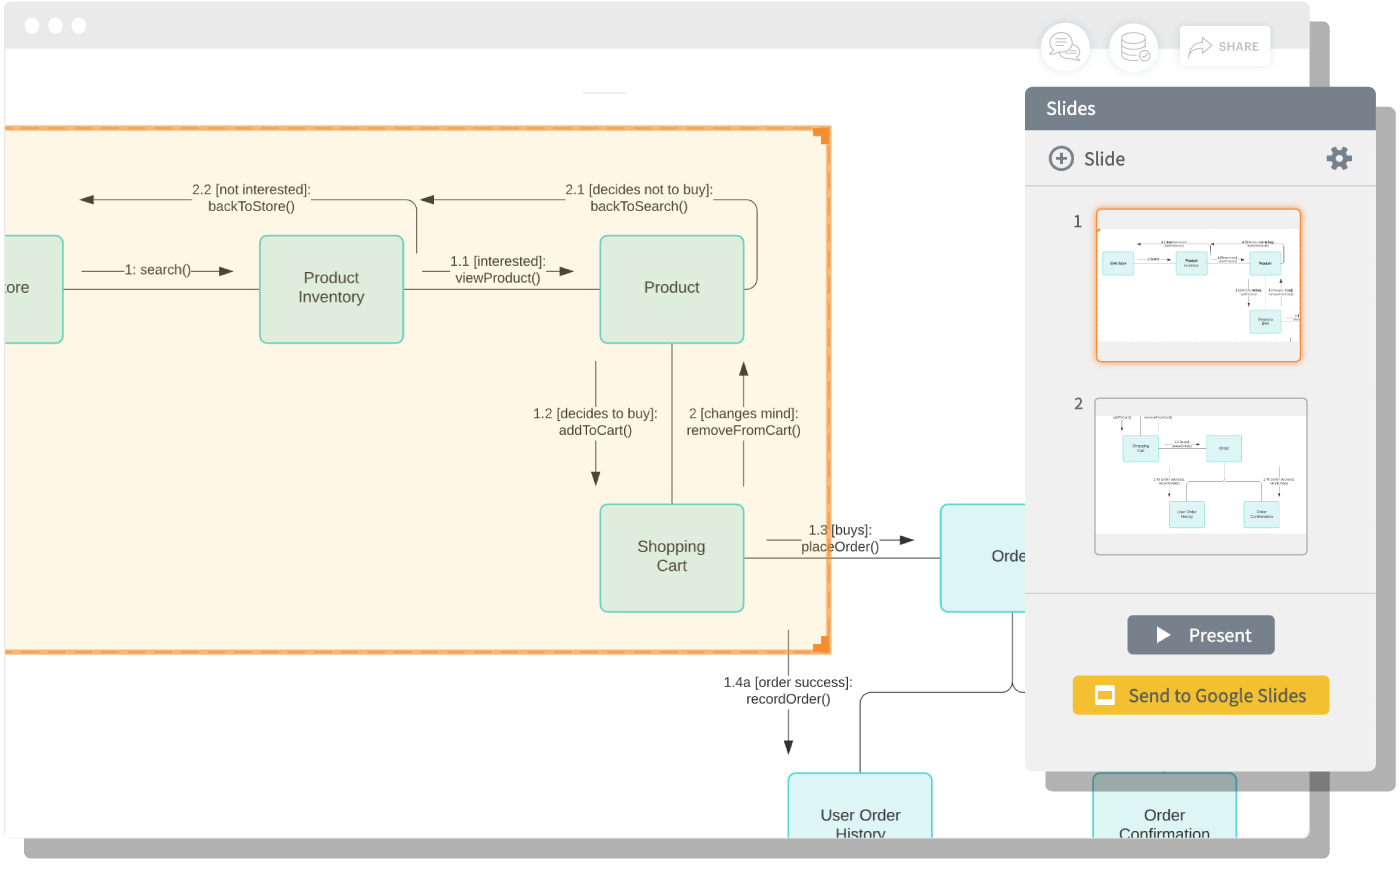Click Send to Google Slides button
1400x888 pixels.
click(1201, 695)
